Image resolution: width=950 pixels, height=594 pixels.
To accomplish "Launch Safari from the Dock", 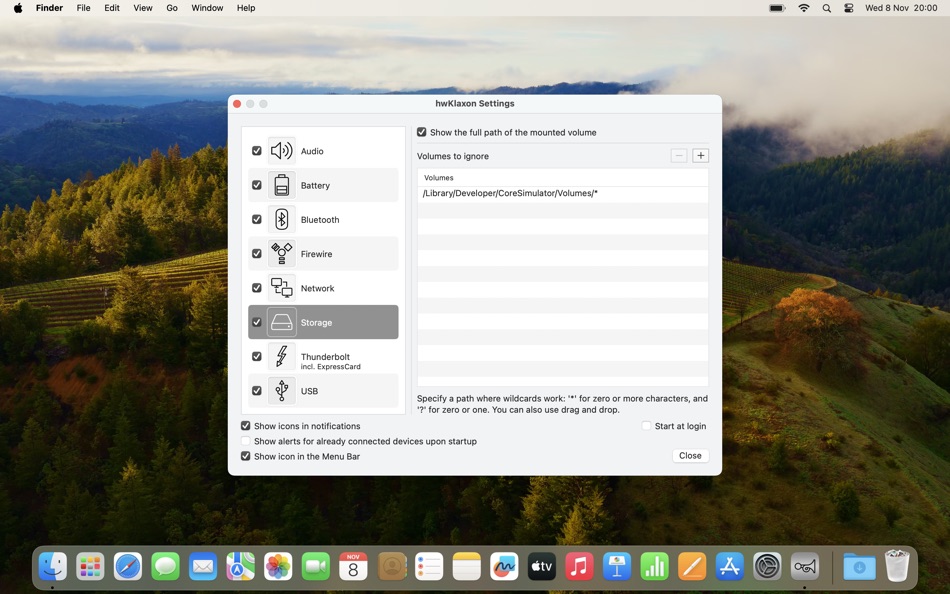I will click(x=128, y=567).
